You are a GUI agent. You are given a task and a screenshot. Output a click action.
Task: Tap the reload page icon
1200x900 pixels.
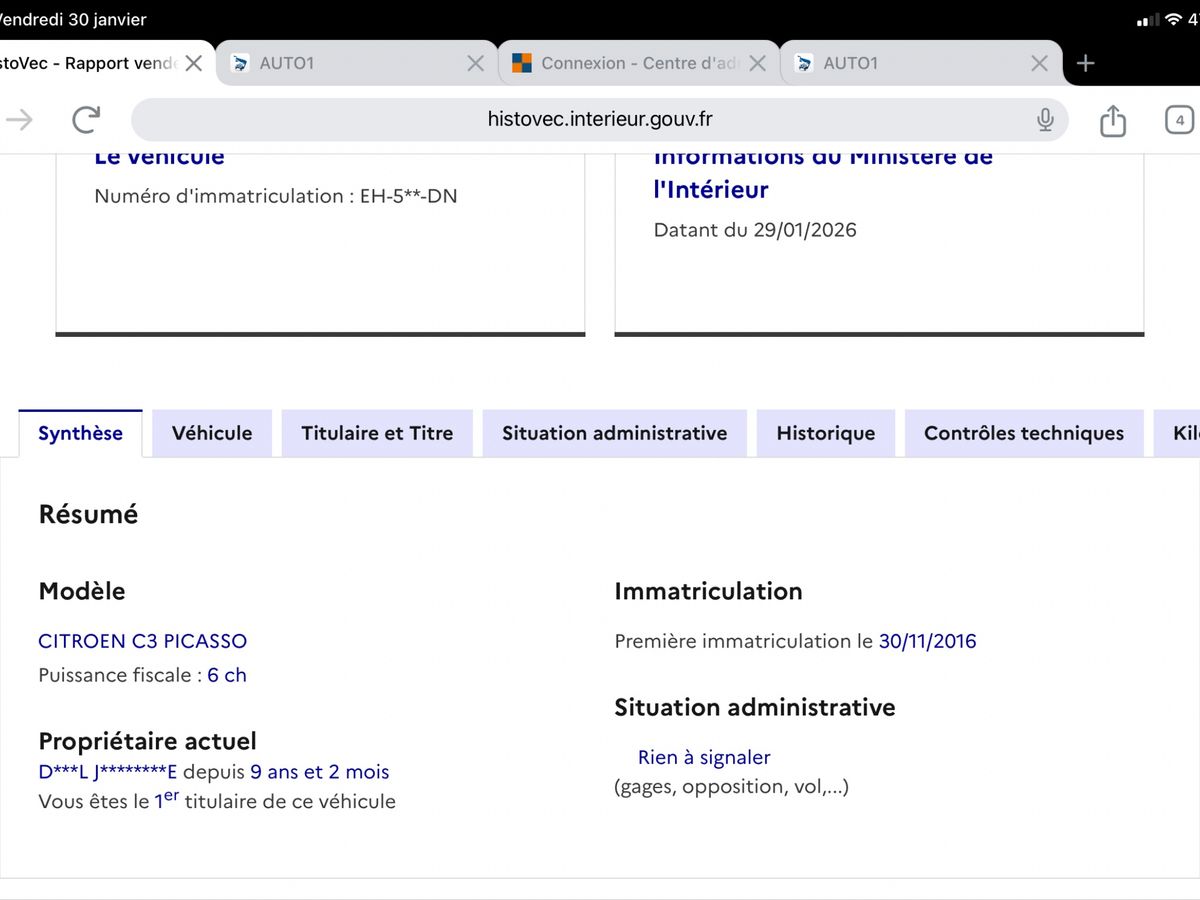click(x=86, y=120)
